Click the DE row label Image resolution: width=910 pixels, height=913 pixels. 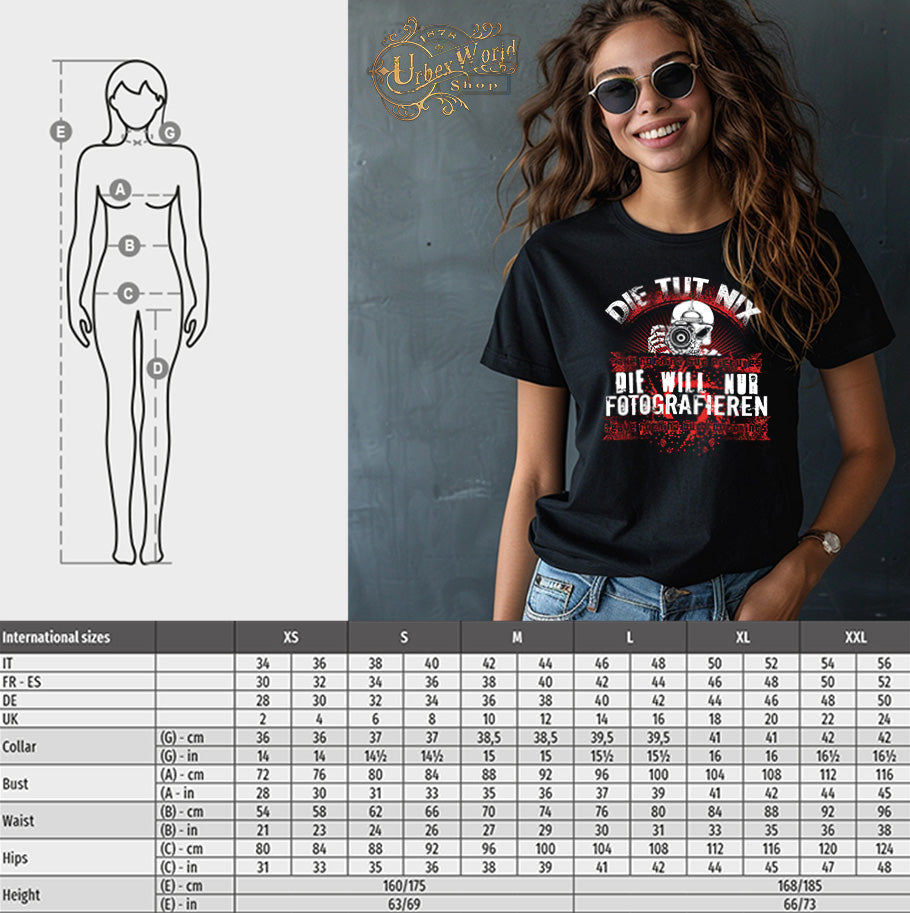point(9,700)
